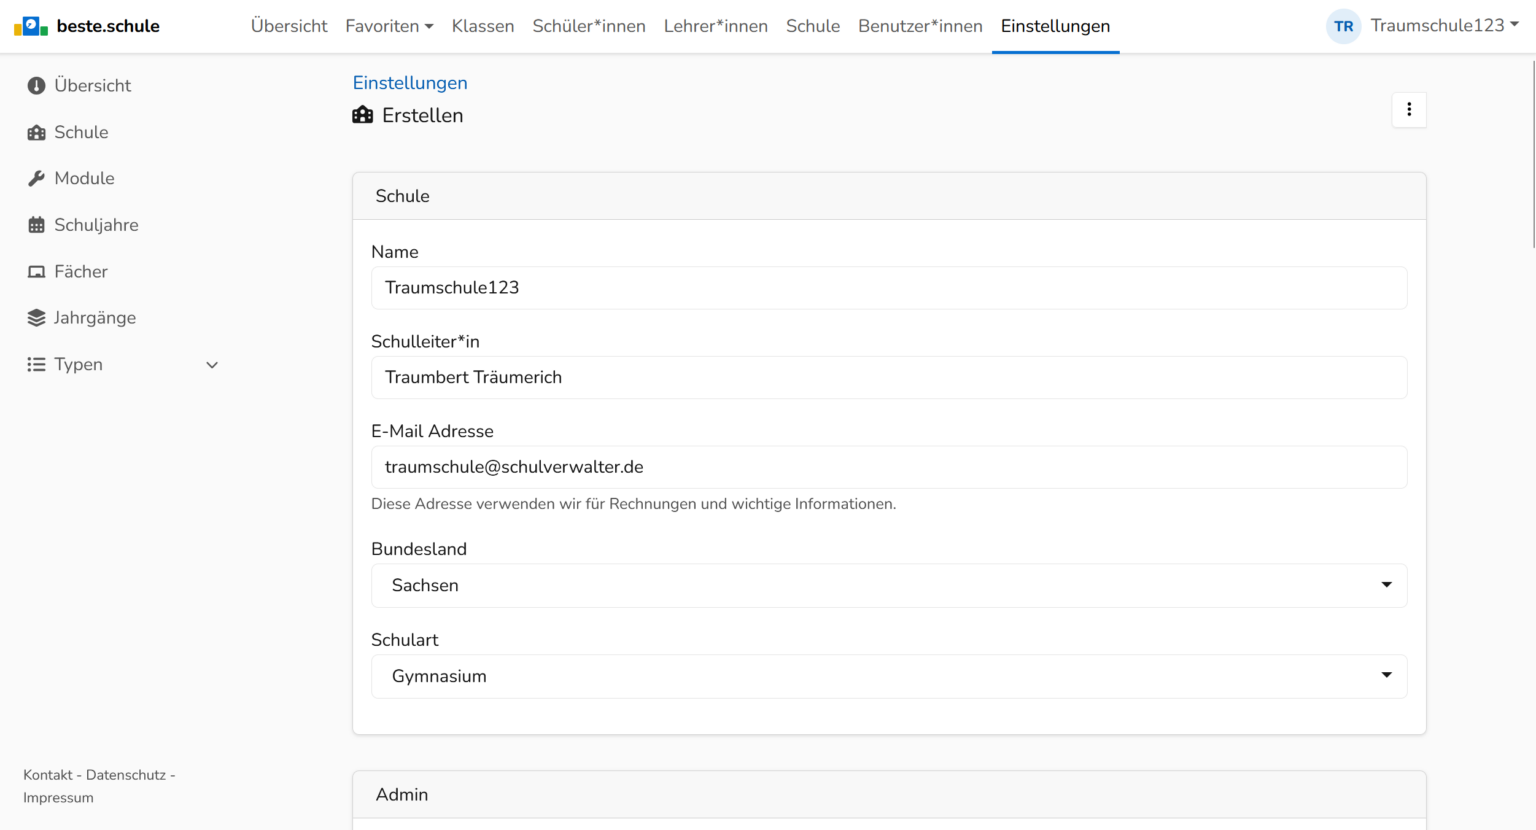Click the page vertical scrollbar
The width and height of the screenshot is (1536, 830).
click(x=1532, y=153)
